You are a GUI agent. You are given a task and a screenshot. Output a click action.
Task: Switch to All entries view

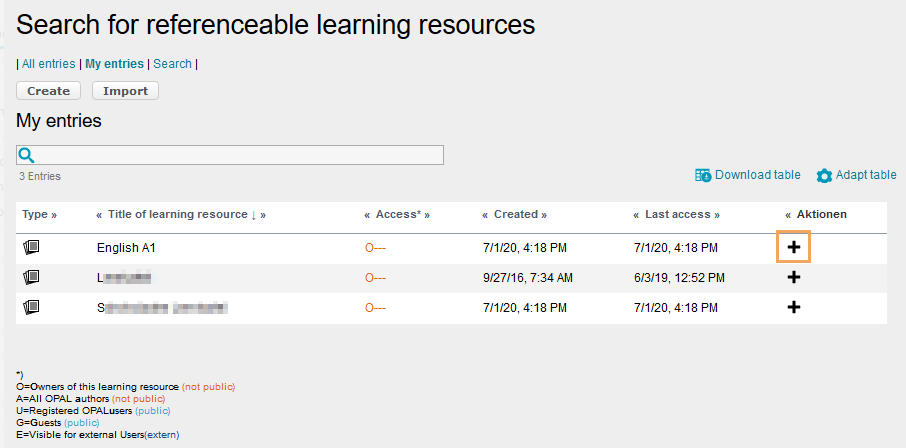click(x=49, y=64)
